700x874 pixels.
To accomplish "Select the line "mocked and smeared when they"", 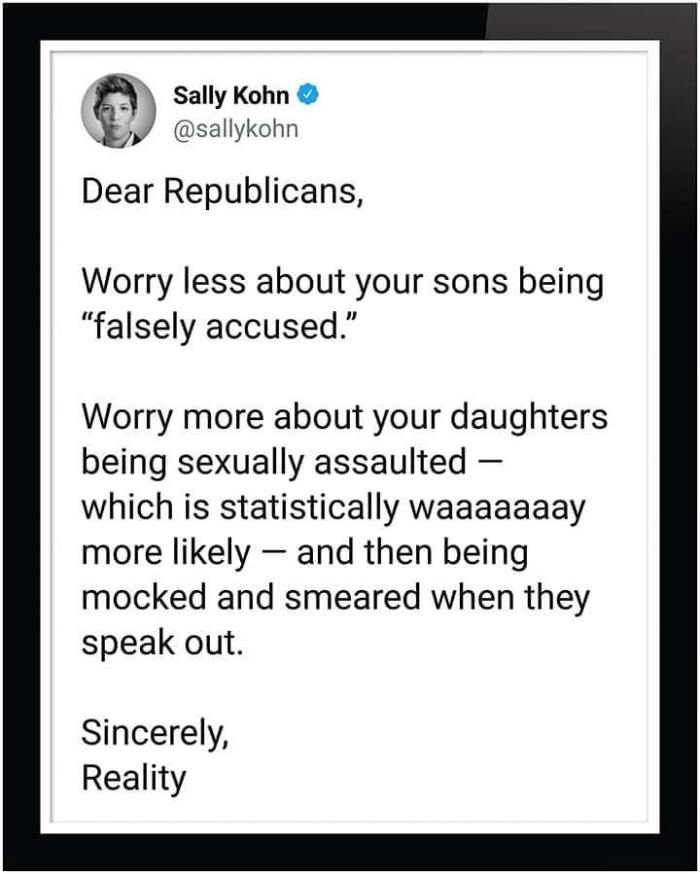I will [x=335, y=597].
